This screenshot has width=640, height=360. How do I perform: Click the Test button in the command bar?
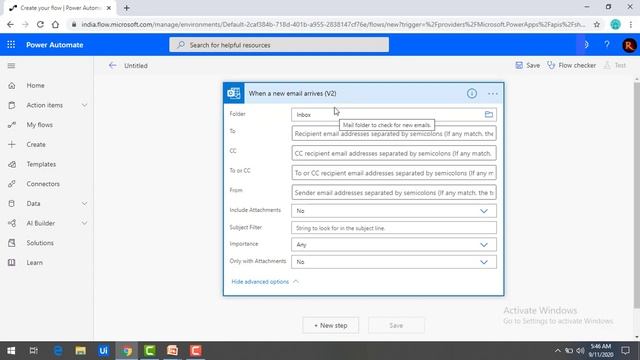[x=615, y=65]
